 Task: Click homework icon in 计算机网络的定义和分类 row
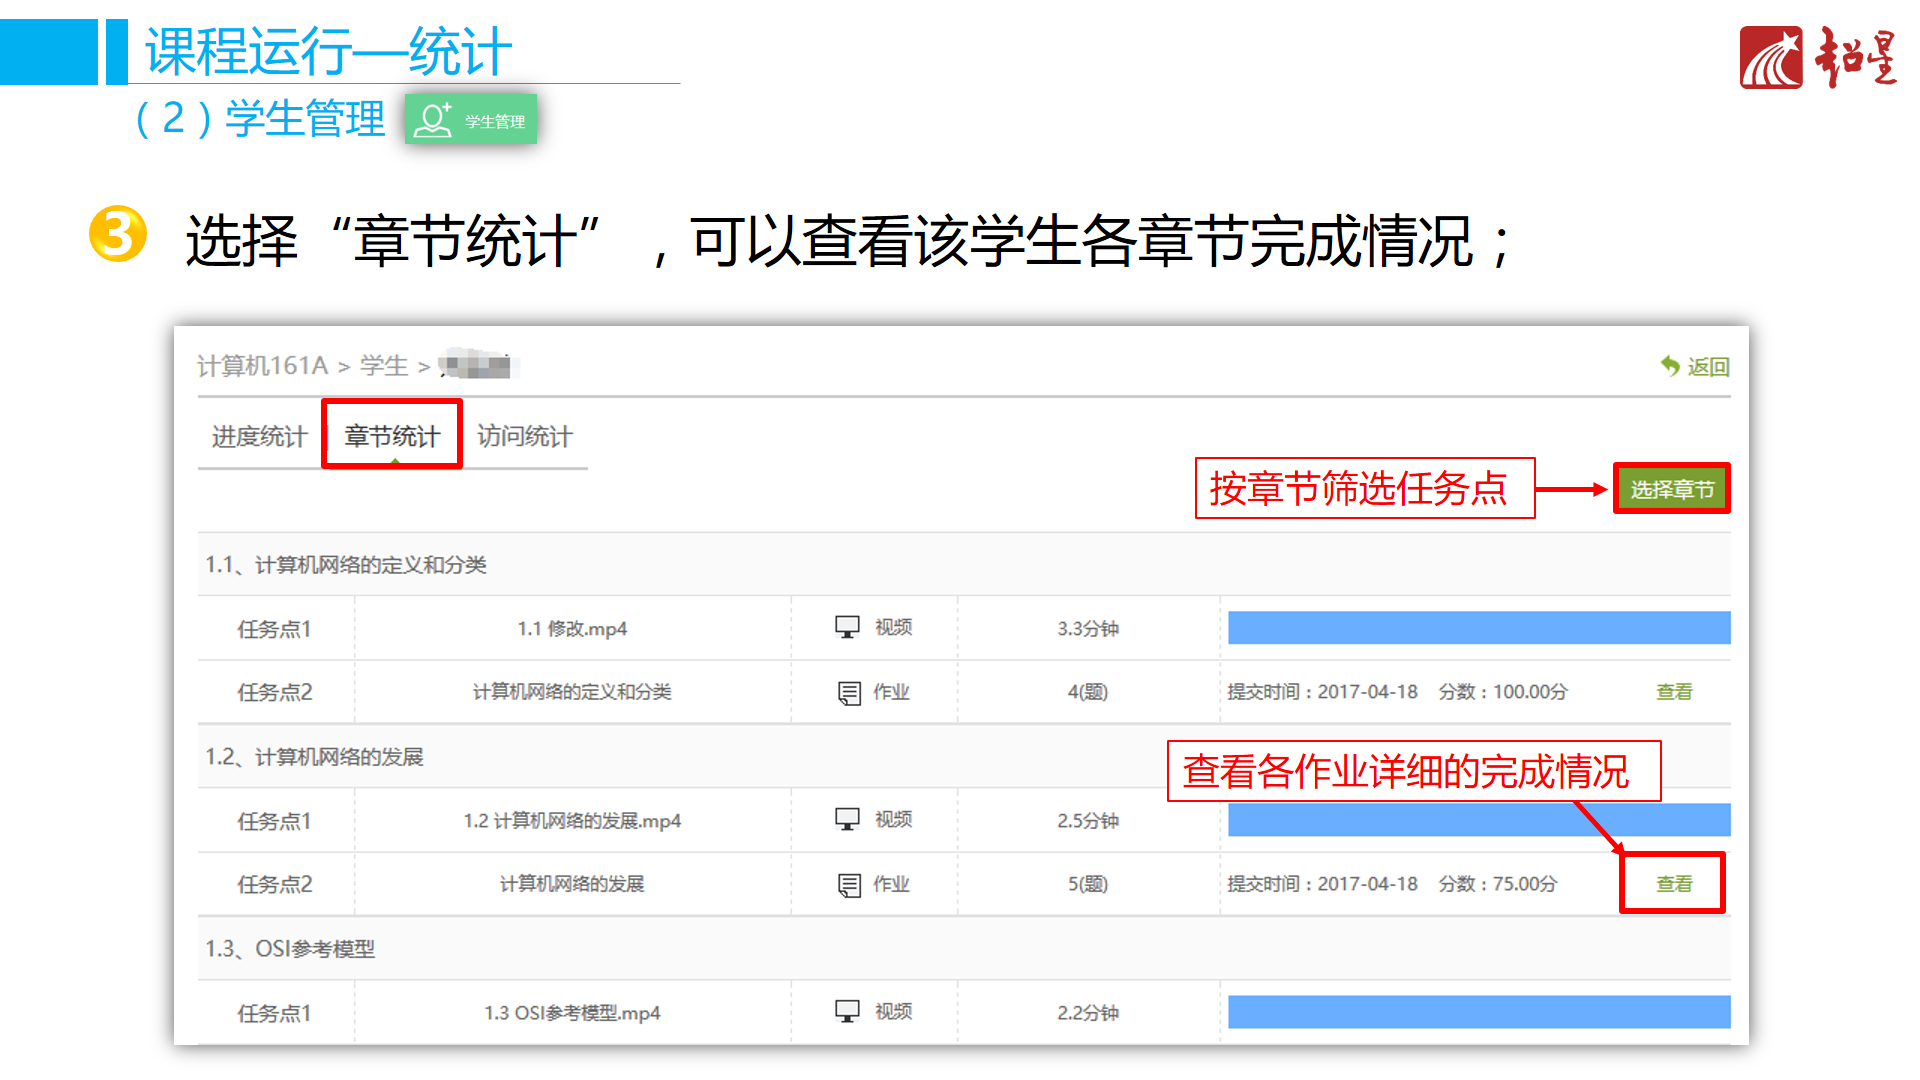pos(849,692)
